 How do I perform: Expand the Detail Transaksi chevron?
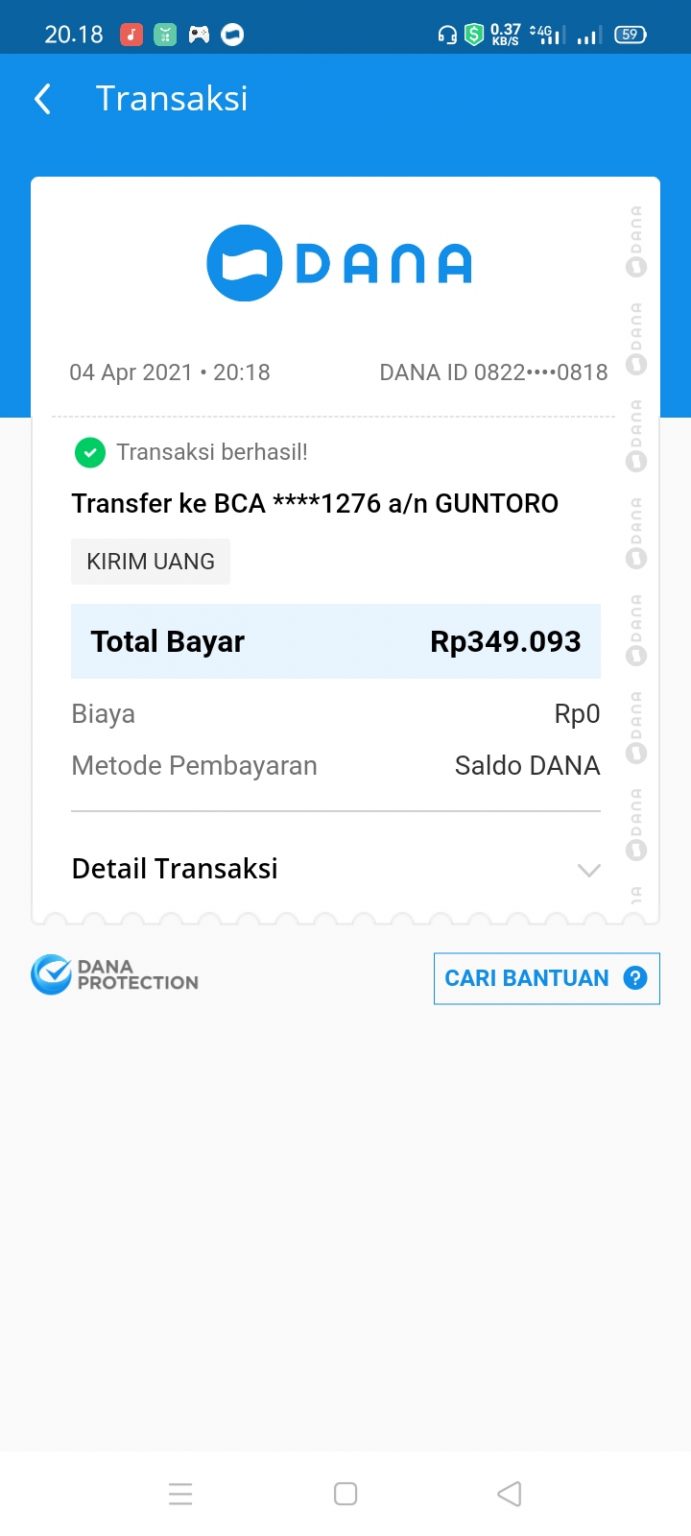tap(589, 870)
